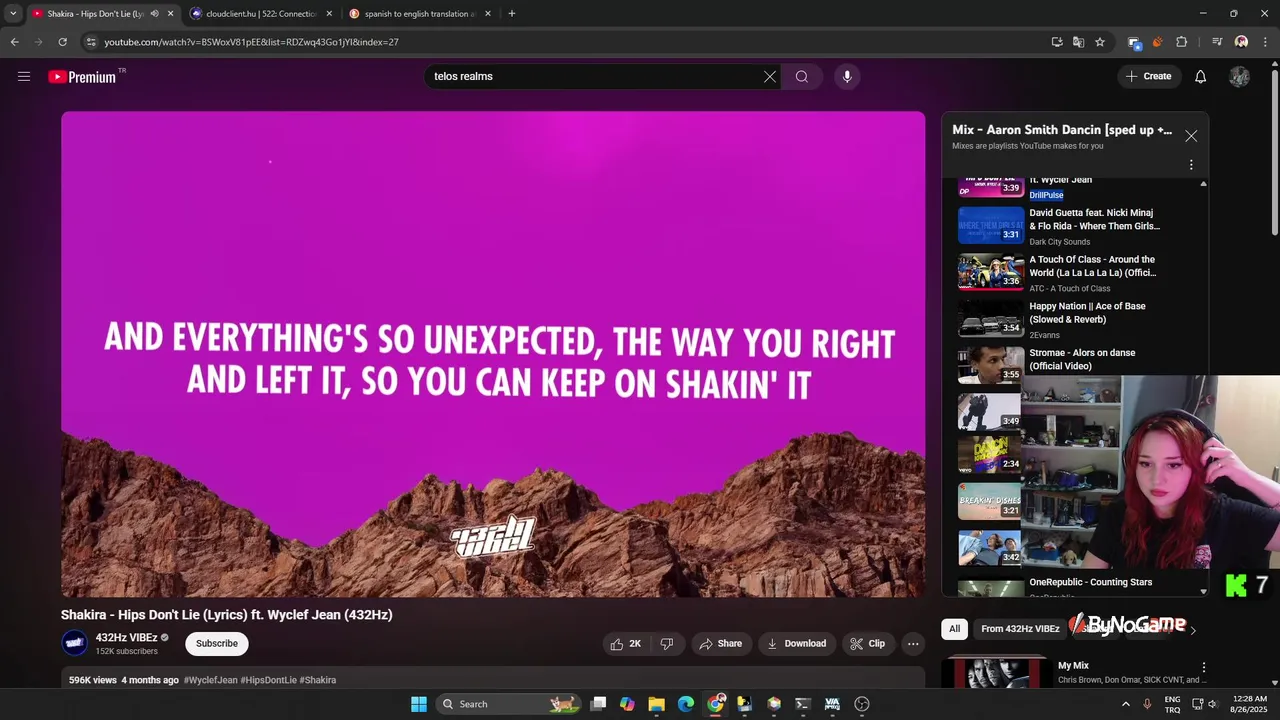Click the search magnifier button

802,76
